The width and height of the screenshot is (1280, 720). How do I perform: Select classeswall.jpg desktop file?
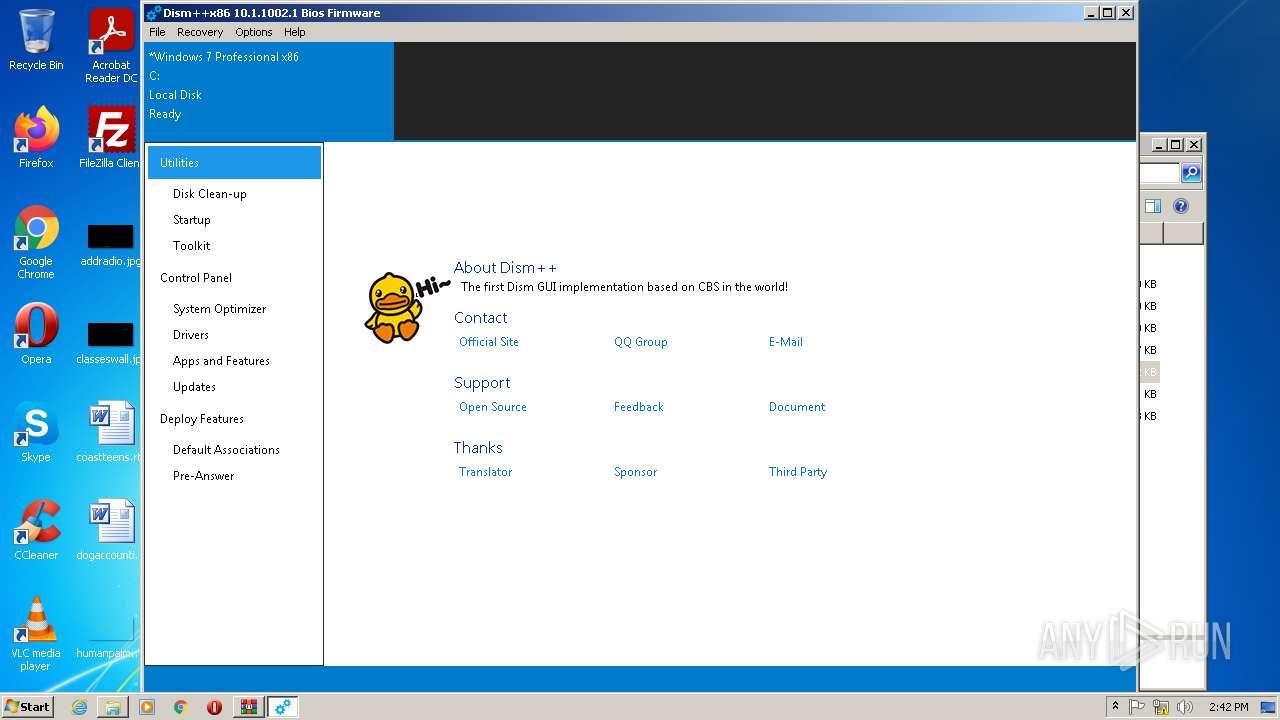click(x=111, y=342)
